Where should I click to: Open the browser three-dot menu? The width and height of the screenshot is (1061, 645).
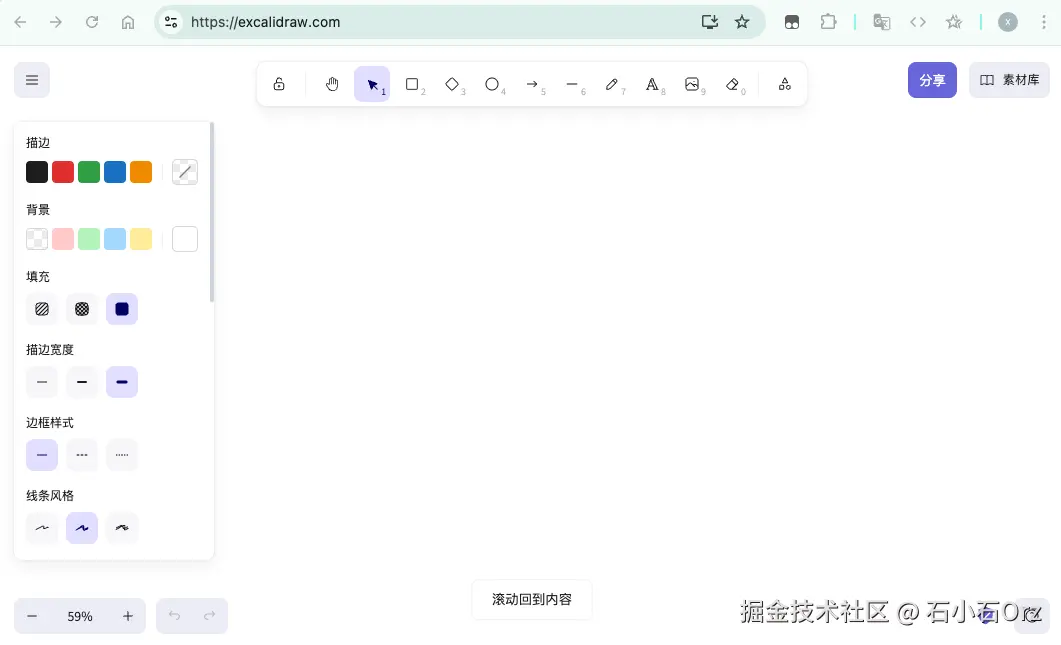1043,22
